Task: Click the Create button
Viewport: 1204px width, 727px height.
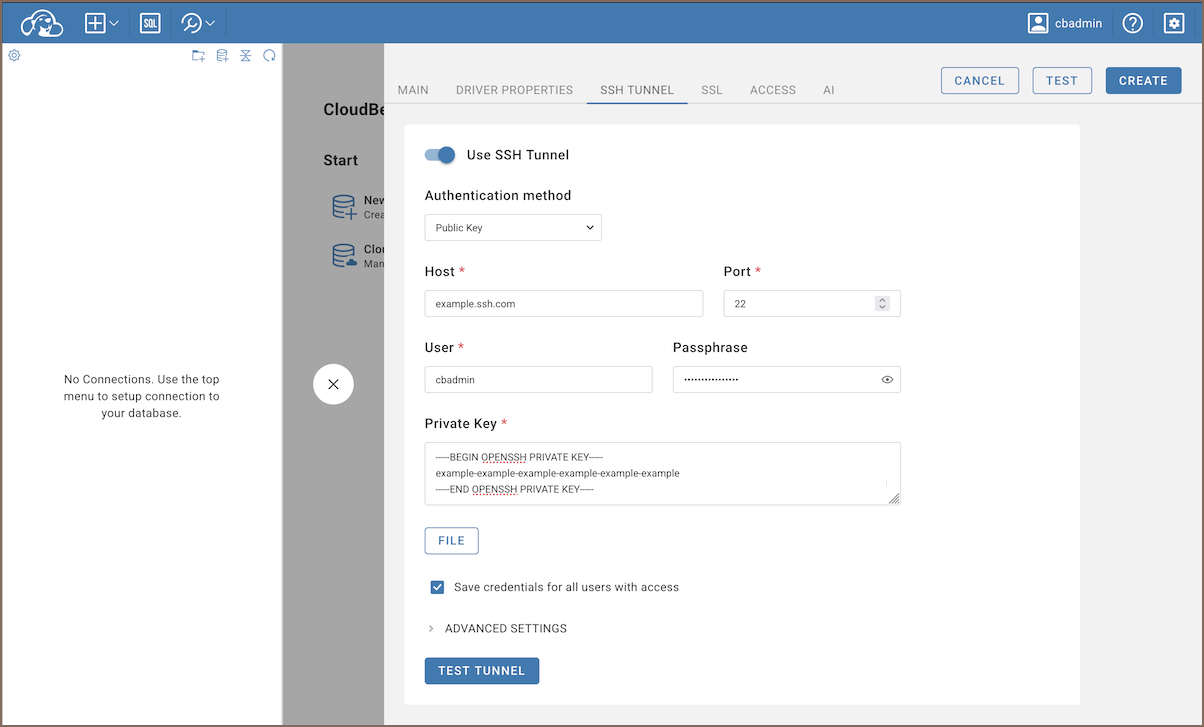Action: [x=1142, y=81]
